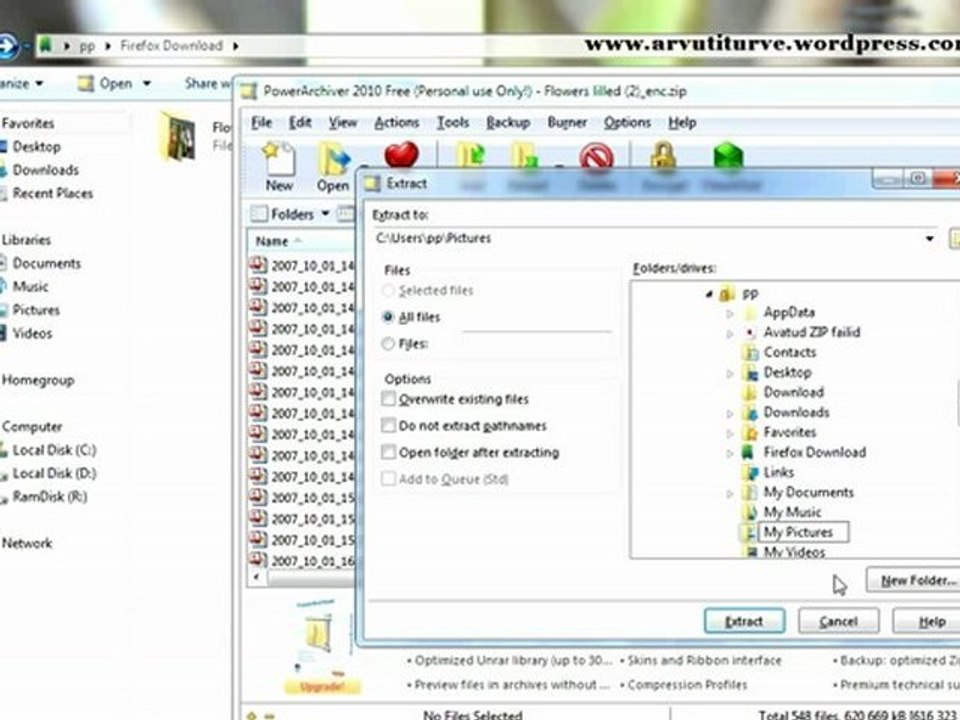Select My Music folder in the tree
Viewport: 960px width, 720px height.
click(792, 512)
